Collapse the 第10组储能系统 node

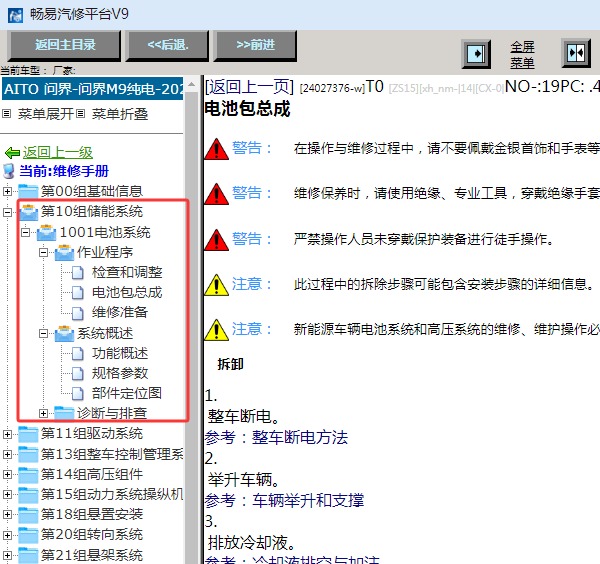click(x=7, y=212)
